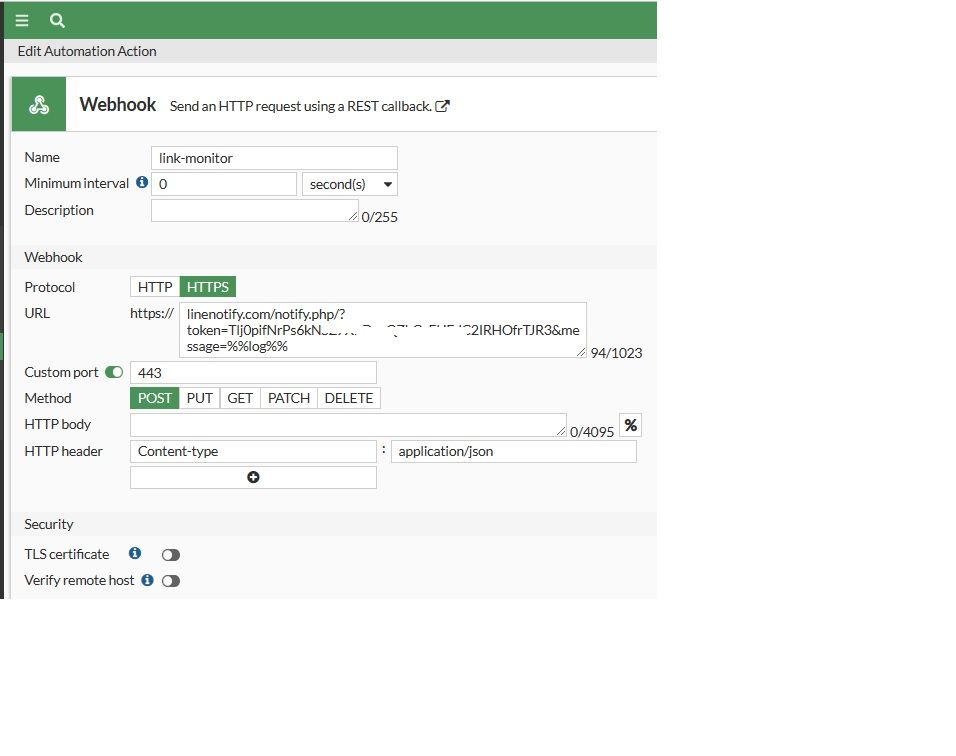Choose the DELETE method
Screen dimensions: 956x756
(x=349, y=398)
